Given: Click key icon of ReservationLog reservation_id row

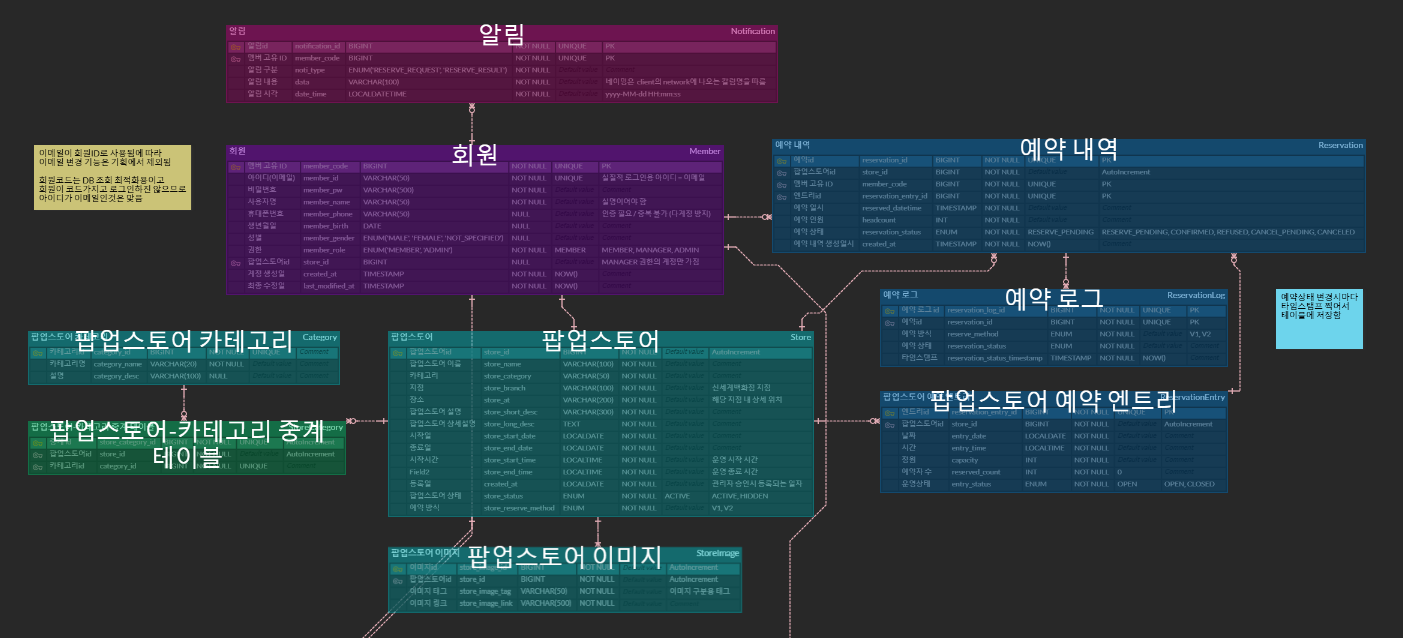Looking at the screenshot, I should [890, 323].
